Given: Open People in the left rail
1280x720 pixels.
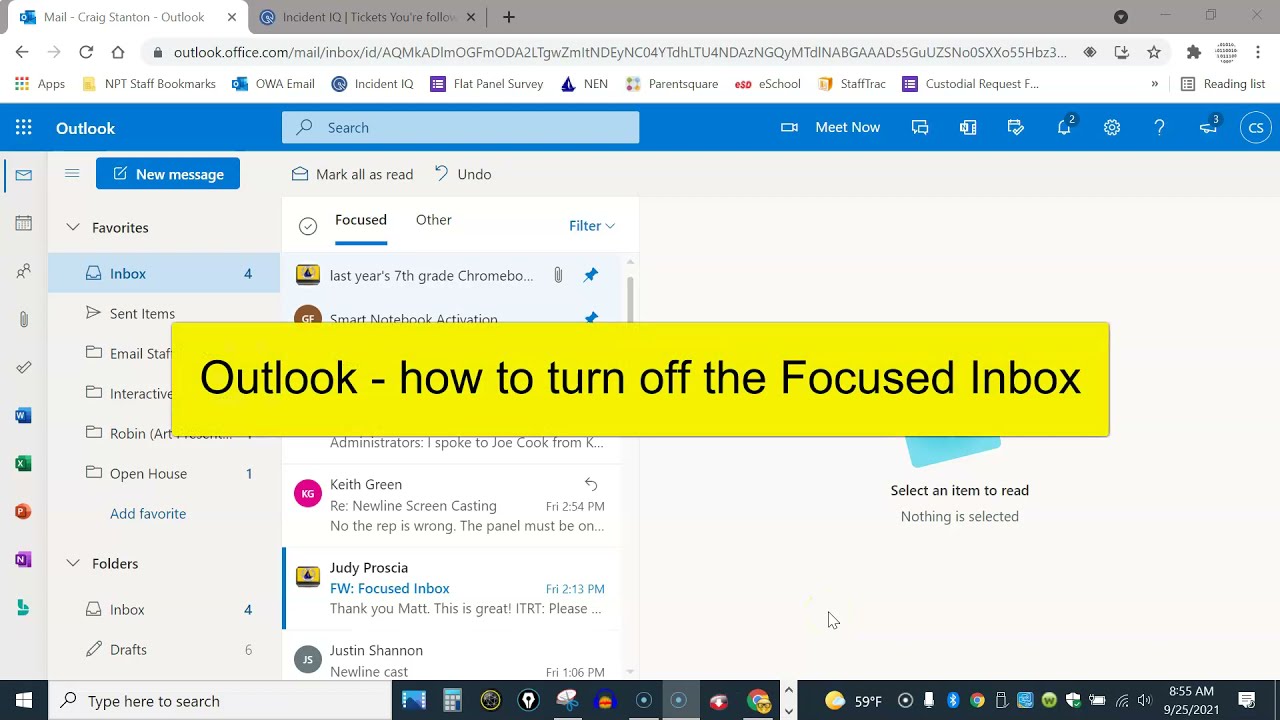Looking at the screenshot, I should pyautogui.click(x=24, y=271).
